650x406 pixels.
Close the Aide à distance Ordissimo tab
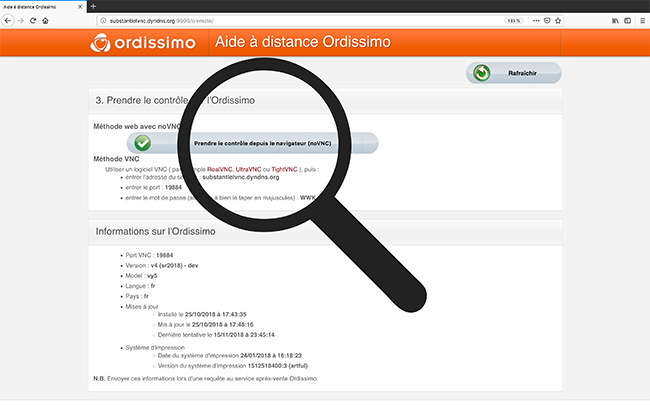(x=80, y=7)
